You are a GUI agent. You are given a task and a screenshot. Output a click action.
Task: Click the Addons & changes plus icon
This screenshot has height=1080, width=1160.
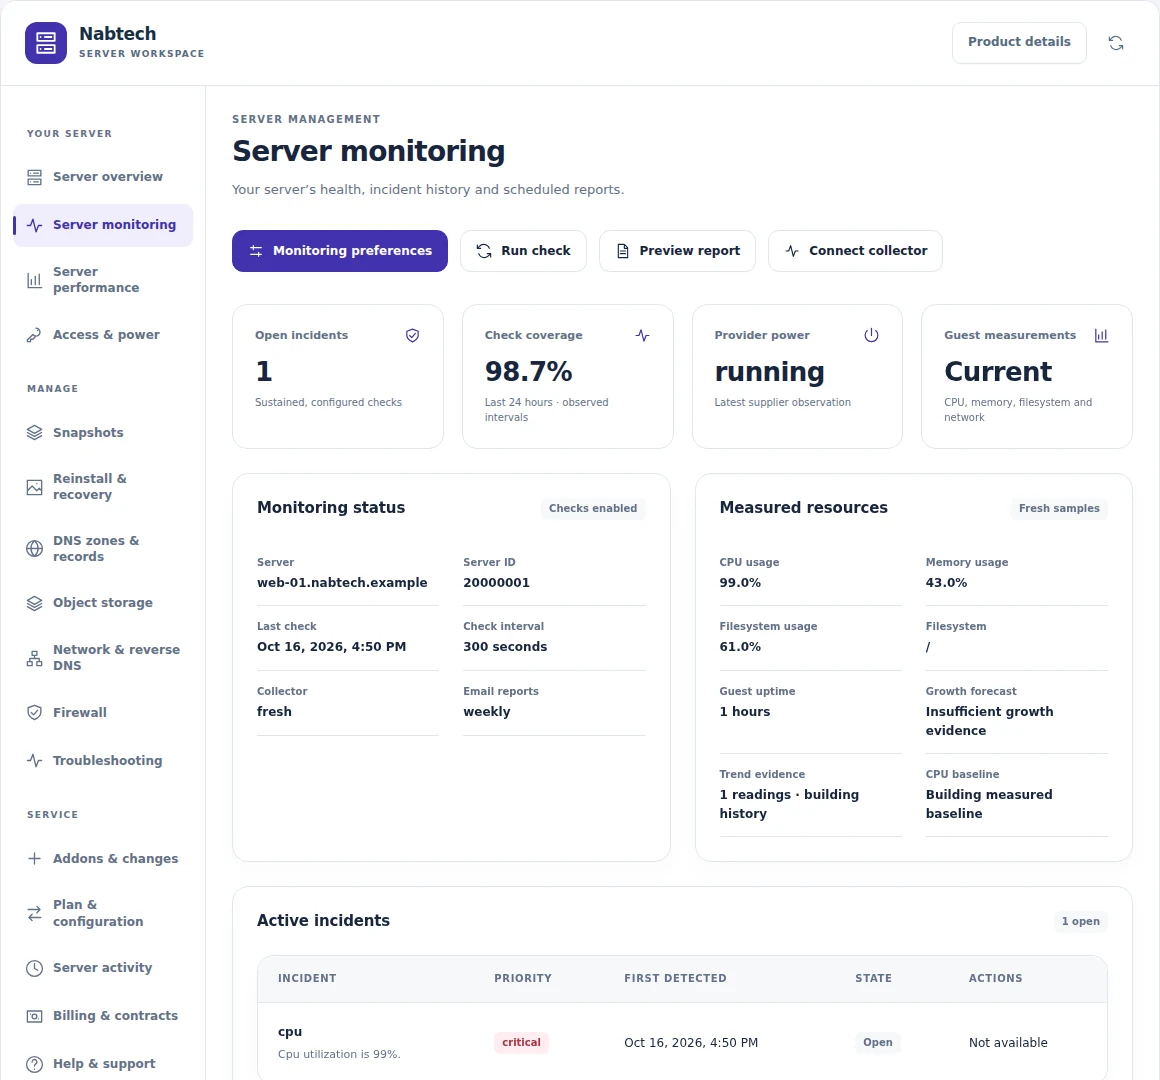35,858
